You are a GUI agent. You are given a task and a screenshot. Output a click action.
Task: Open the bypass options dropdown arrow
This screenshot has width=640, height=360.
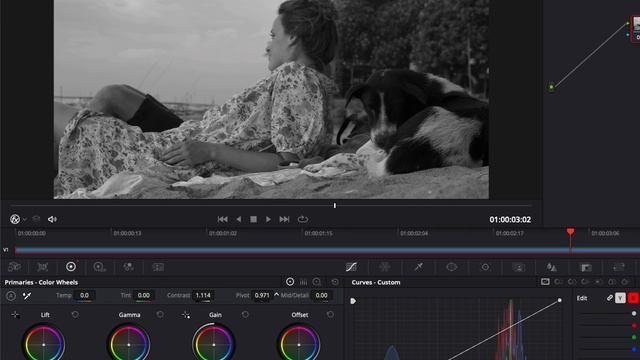24,220
